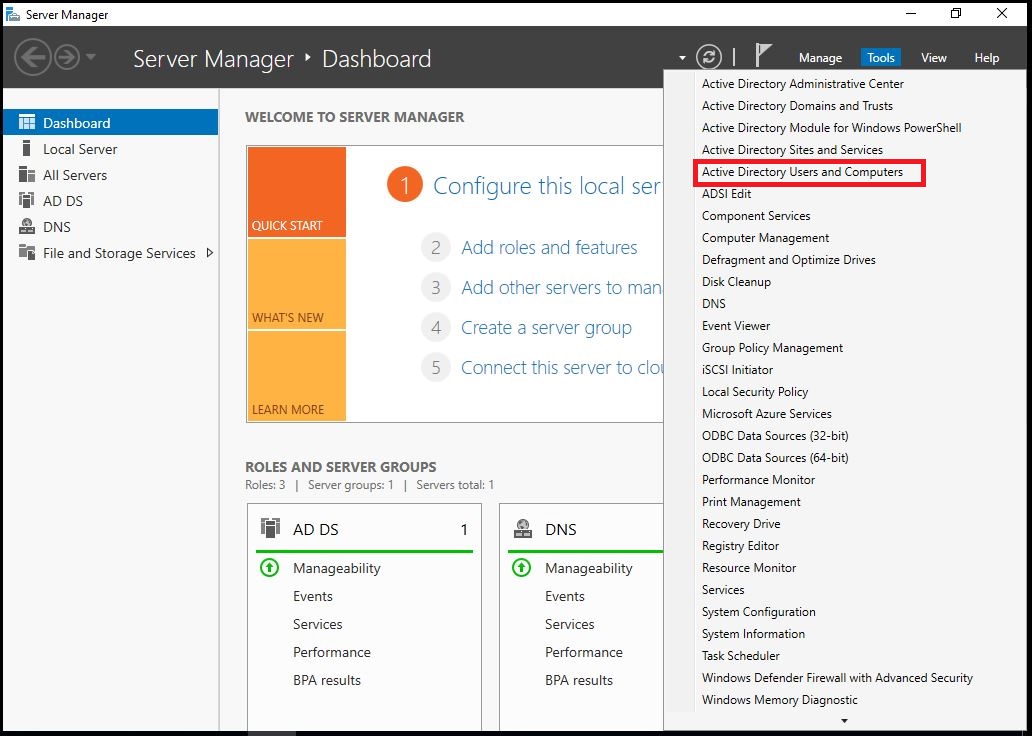Click the All Servers sidebar icon

click(27, 174)
